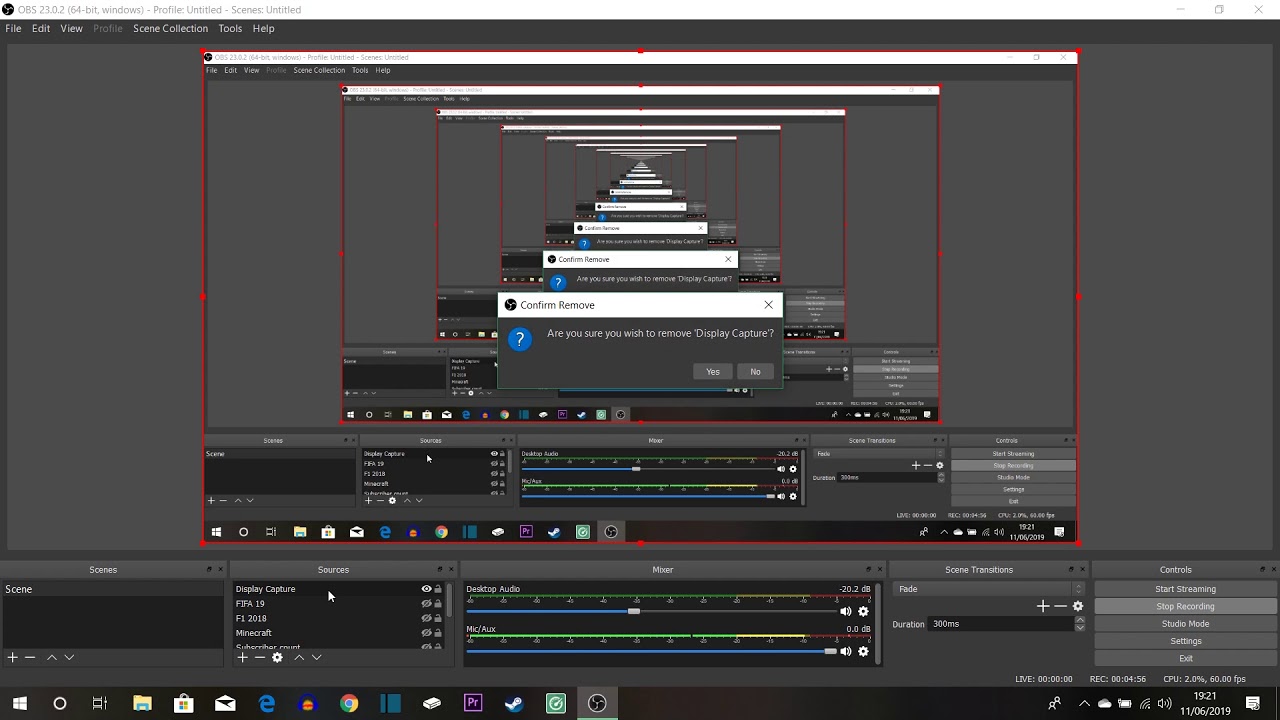Open File menu in the main OBS menu bar
Viewport: 1280px width, 720px height.
[x=13, y=28]
